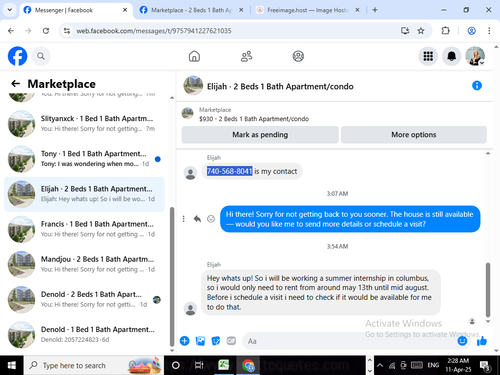Expand the tab search dropdown
Viewport: 500px width, 375px height.
pyautogui.click(x=10, y=10)
